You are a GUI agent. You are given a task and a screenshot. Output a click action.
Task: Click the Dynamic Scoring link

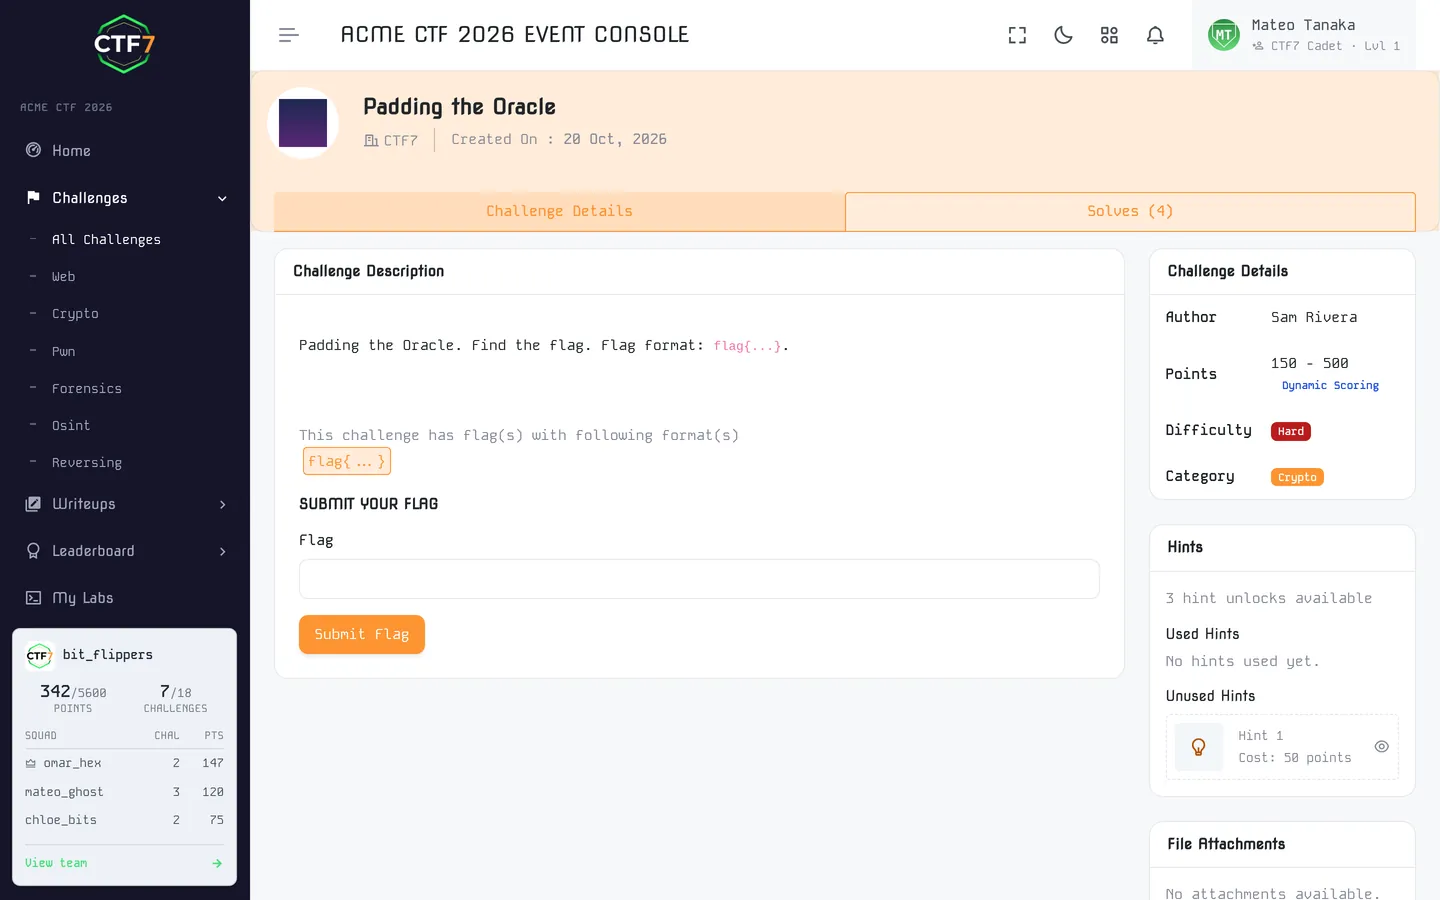[1330, 386]
